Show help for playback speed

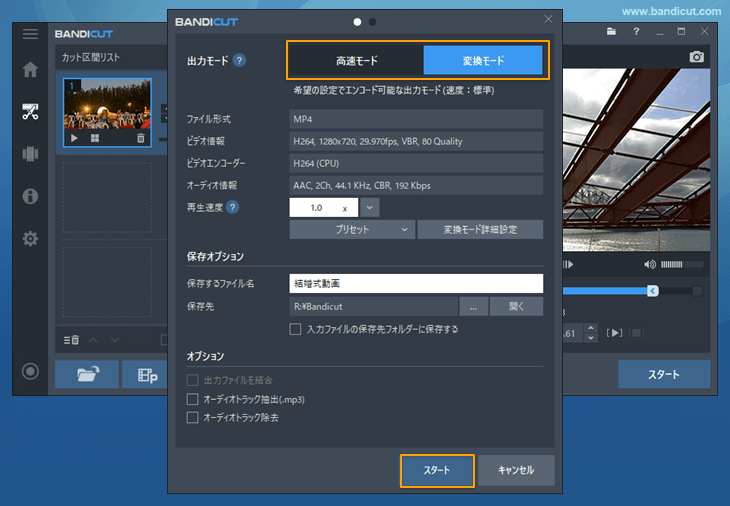(232, 207)
